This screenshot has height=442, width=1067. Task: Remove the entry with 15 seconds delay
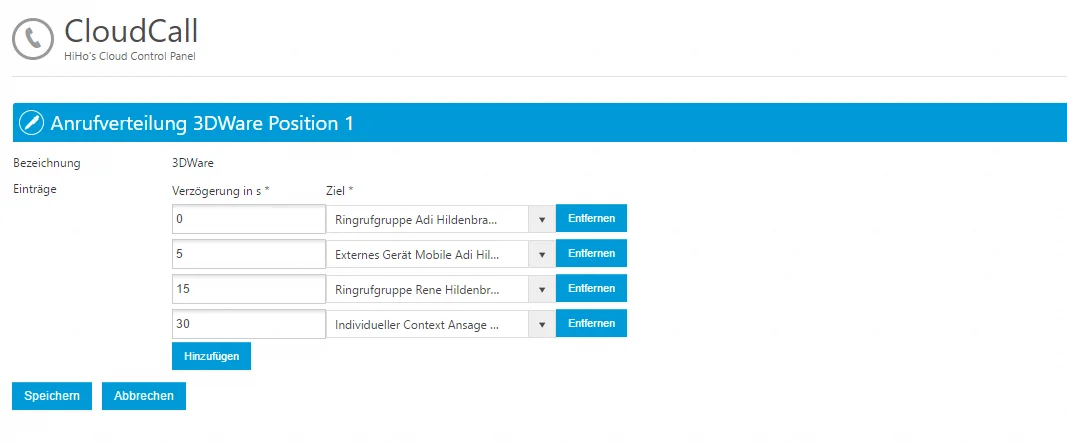(591, 289)
